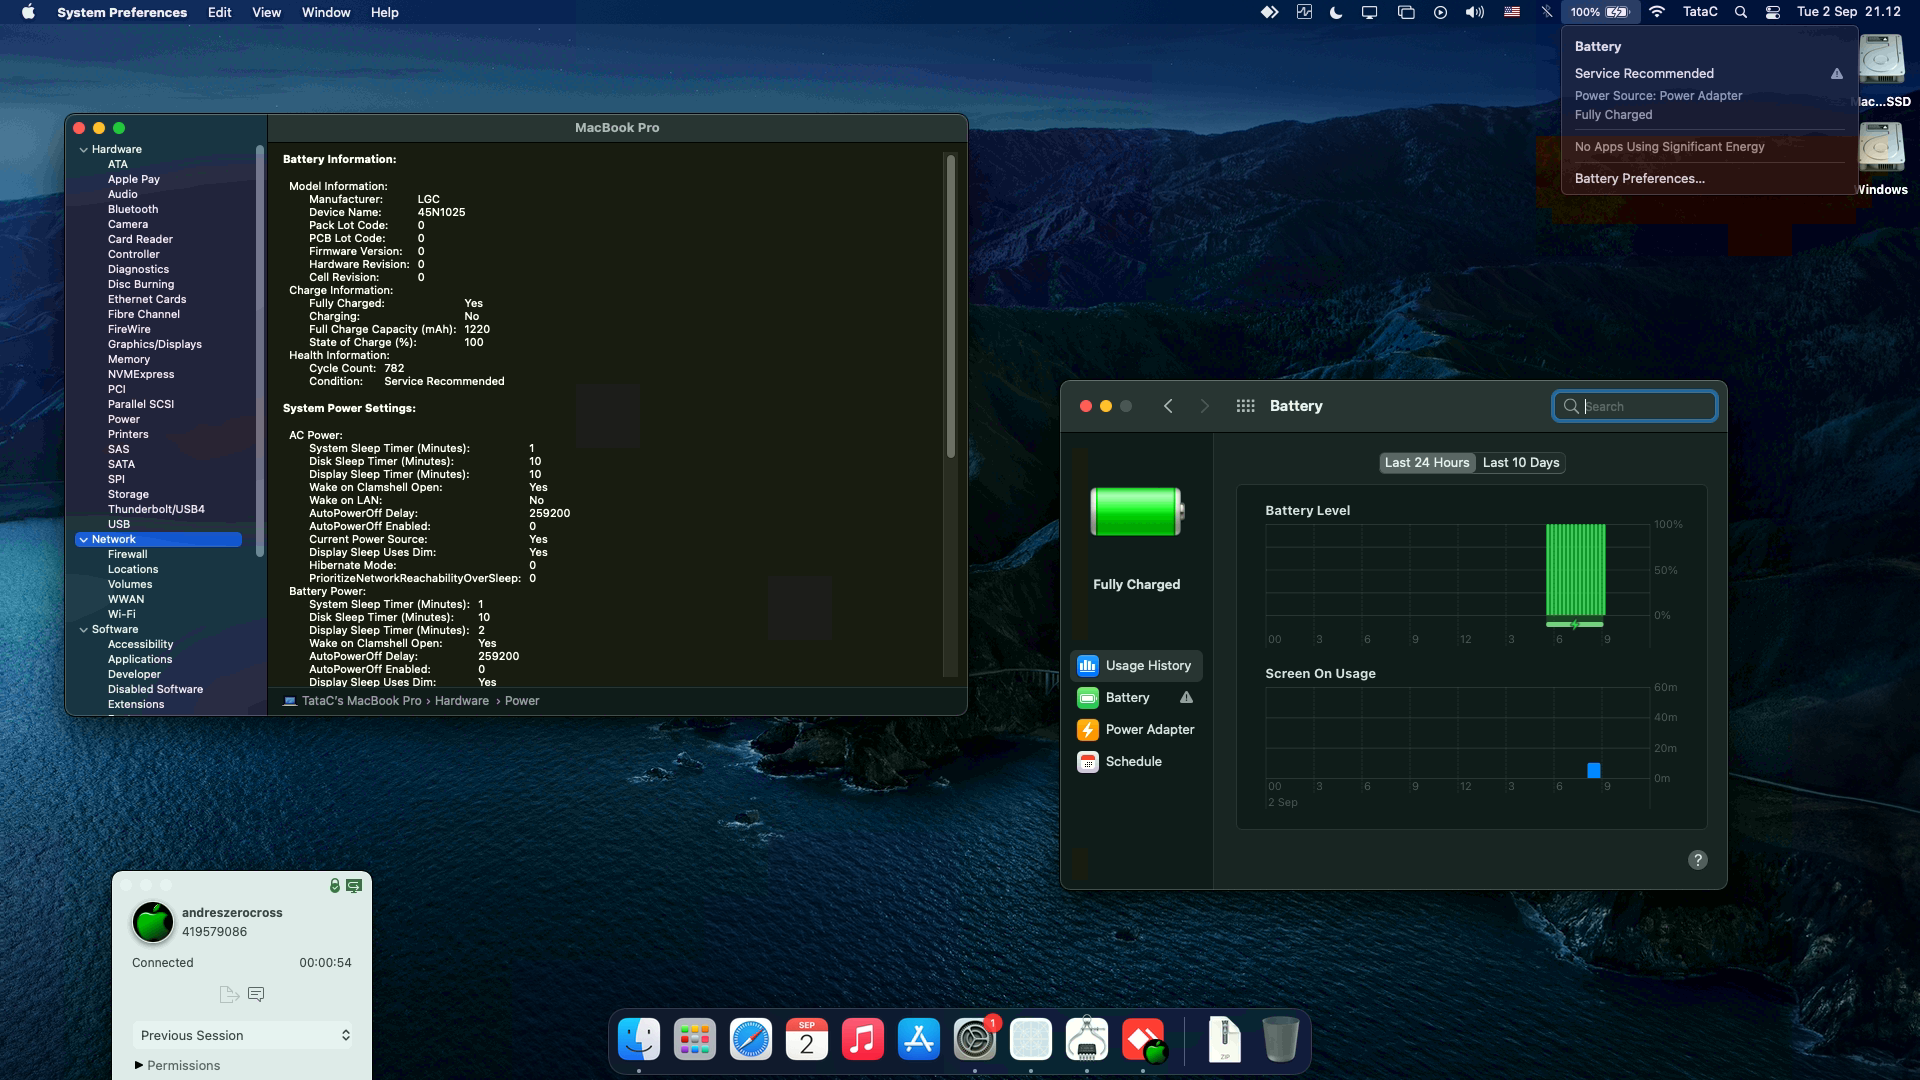
Task: Select Graphics/Displays in the hardware list
Action: tap(154, 344)
